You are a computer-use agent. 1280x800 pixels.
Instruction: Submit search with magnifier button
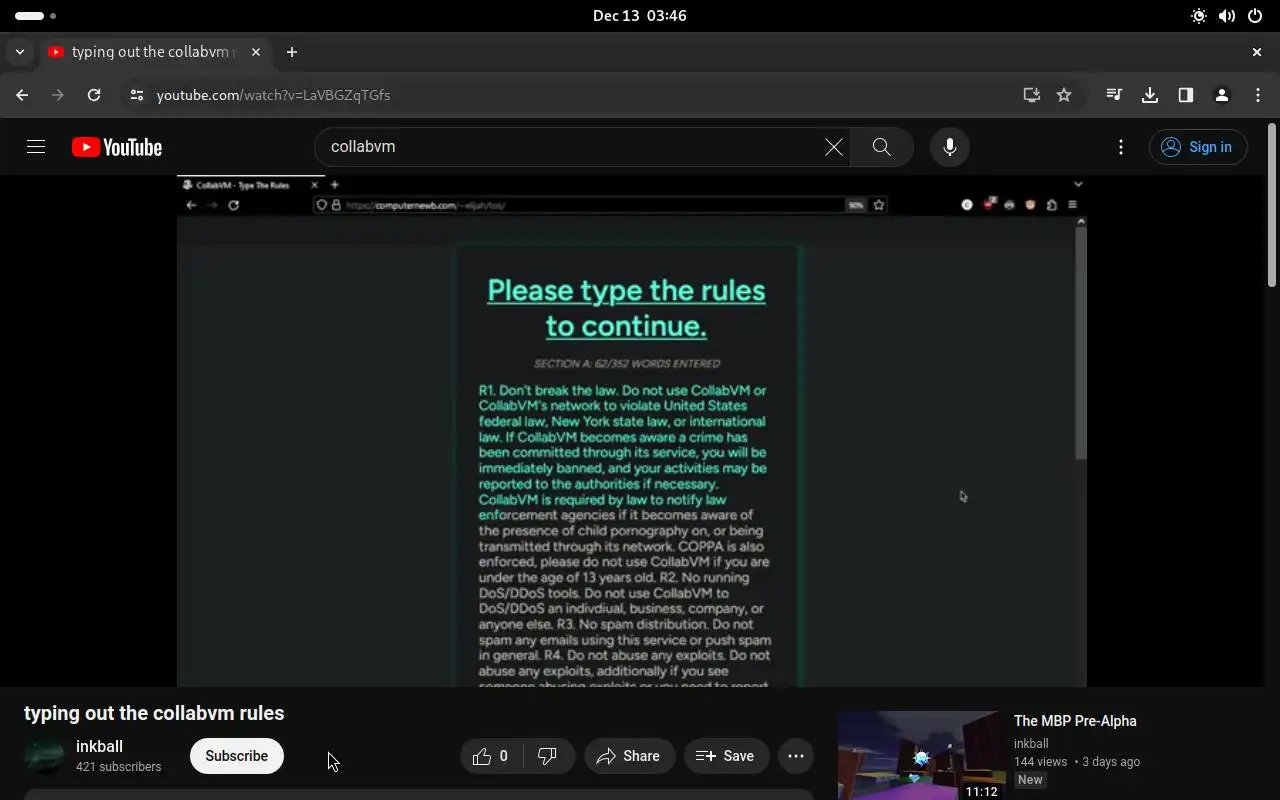click(x=881, y=147)
